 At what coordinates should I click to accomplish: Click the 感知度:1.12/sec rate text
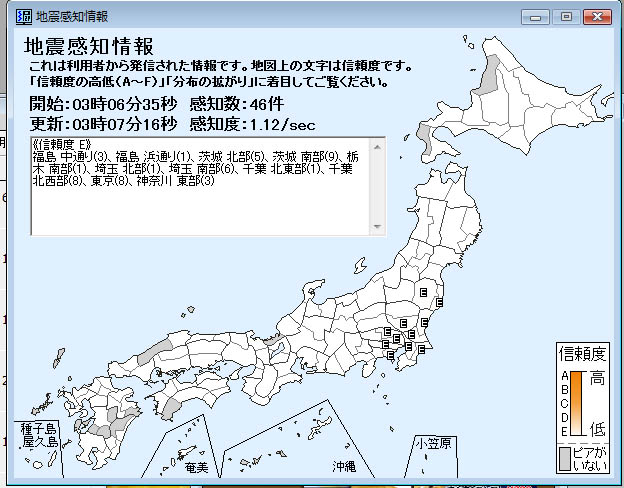[252, 125]
